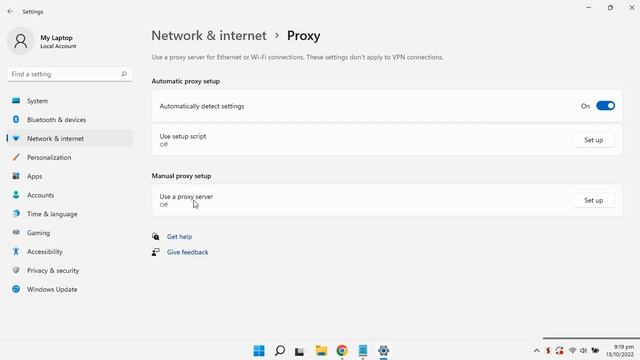Open Privacy & security shield icon

pos(16,270)
